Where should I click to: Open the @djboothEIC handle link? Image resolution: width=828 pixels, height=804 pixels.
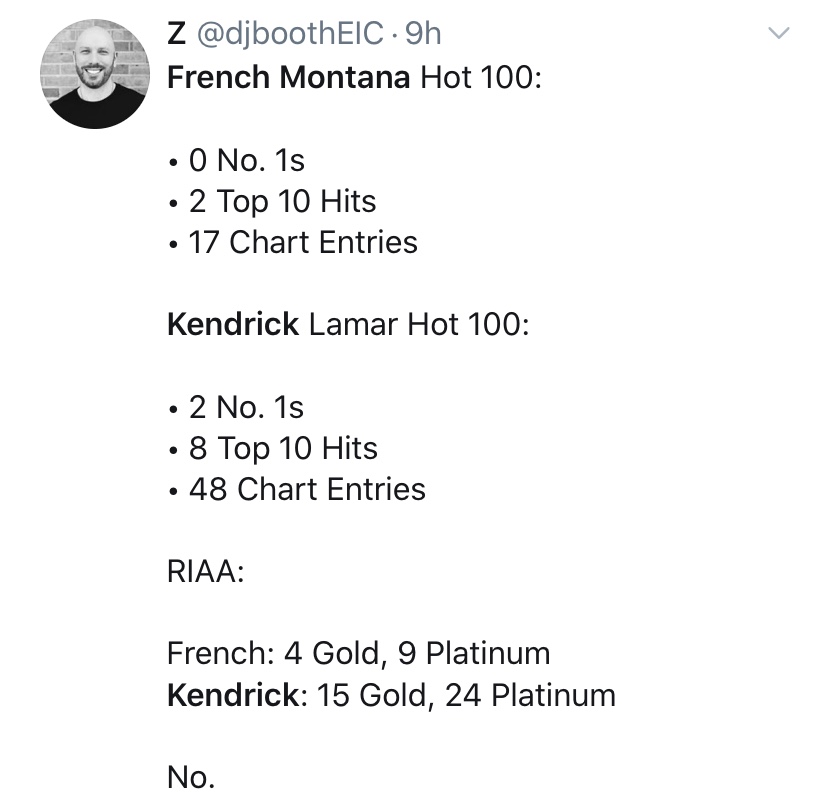point(290,33)
